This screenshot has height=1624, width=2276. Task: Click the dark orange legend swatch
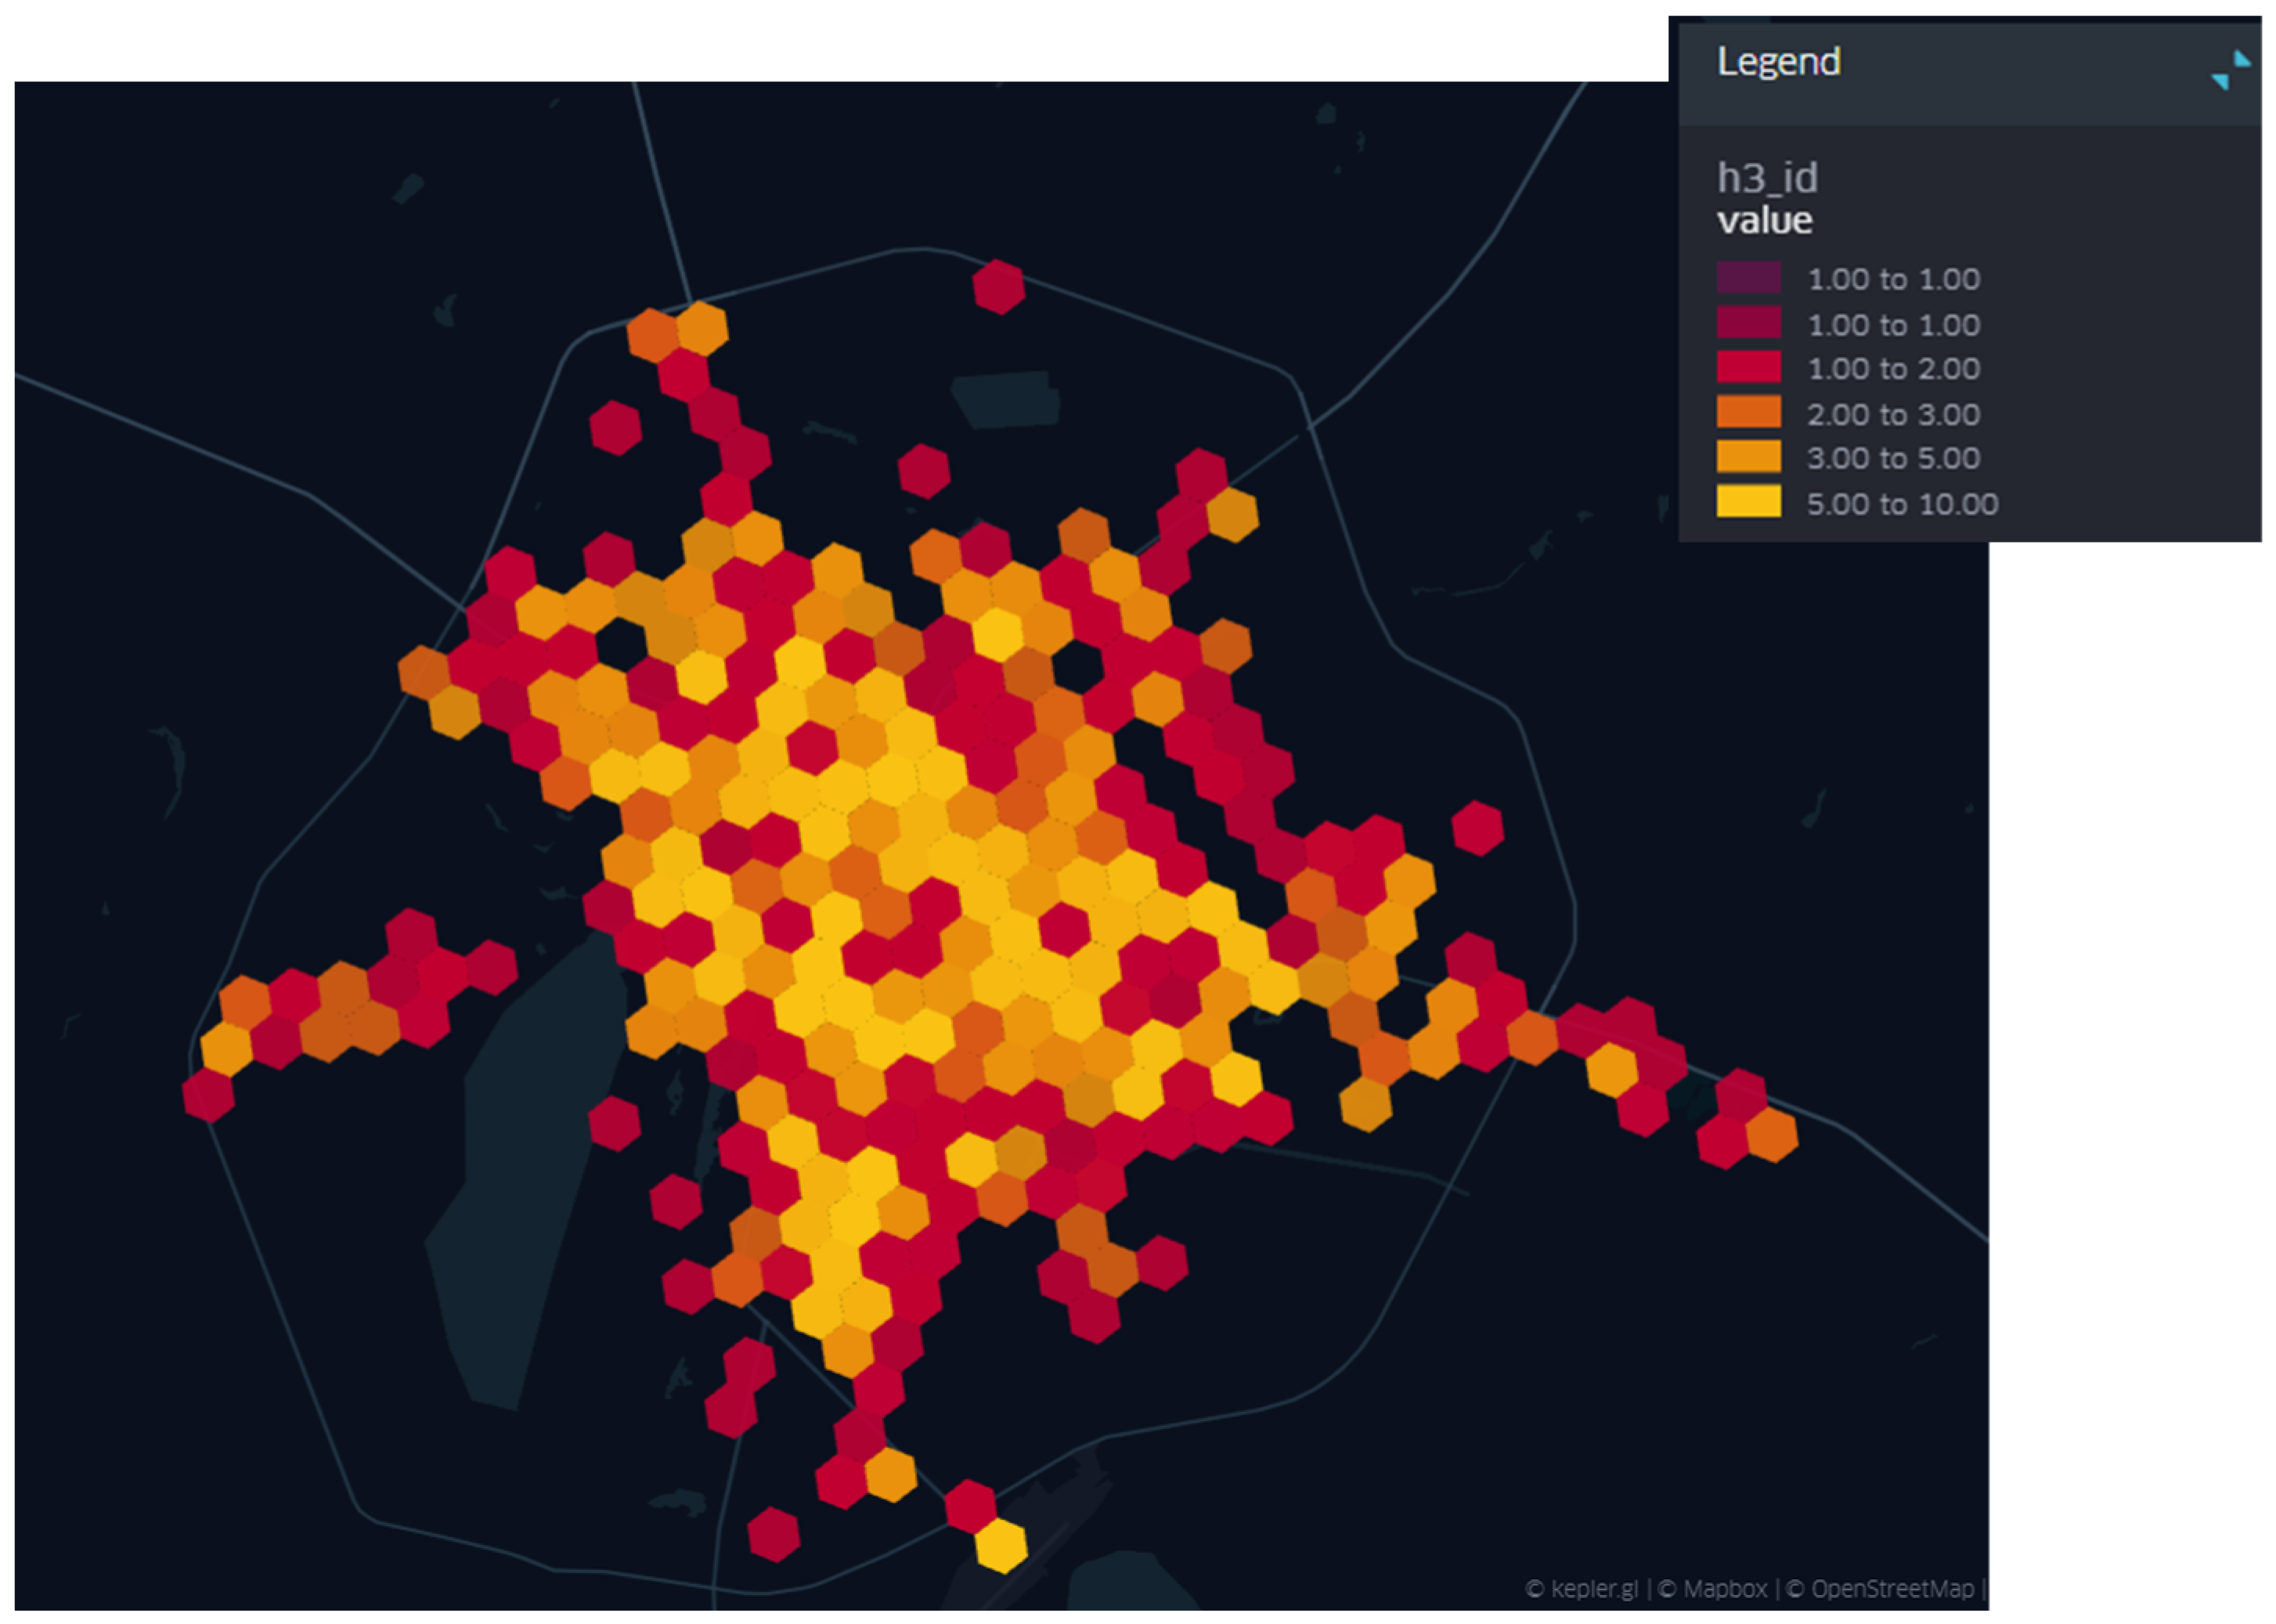coord(1748,412)
